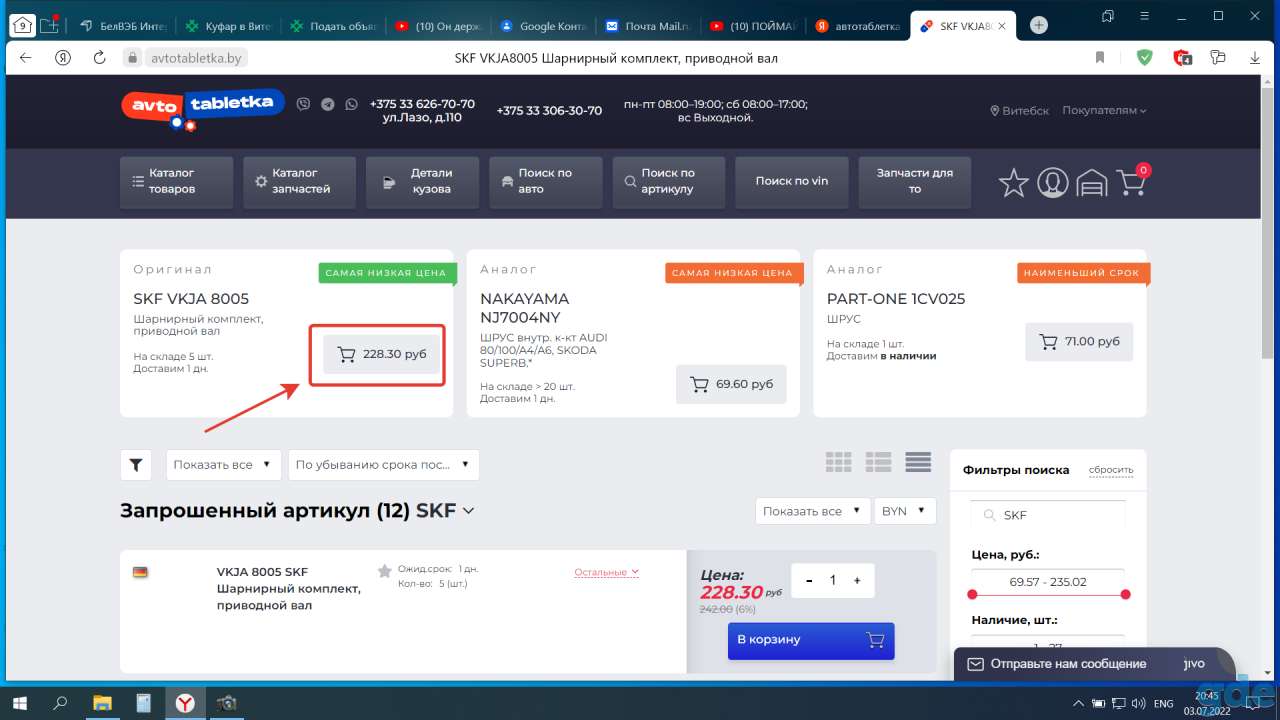Click the 228.30 руб cart button for SKF VKJA 8005
1280x720 pixels.
(x=381, y=354)
